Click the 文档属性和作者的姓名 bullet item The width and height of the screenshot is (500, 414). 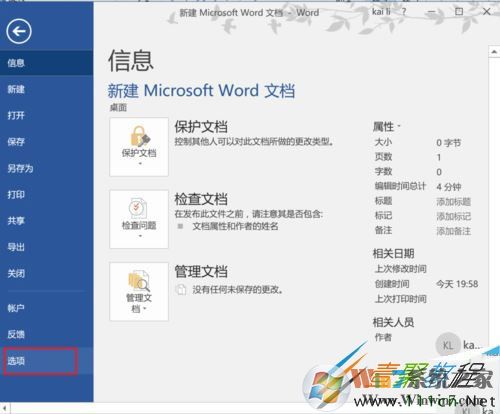click(235, 226)
